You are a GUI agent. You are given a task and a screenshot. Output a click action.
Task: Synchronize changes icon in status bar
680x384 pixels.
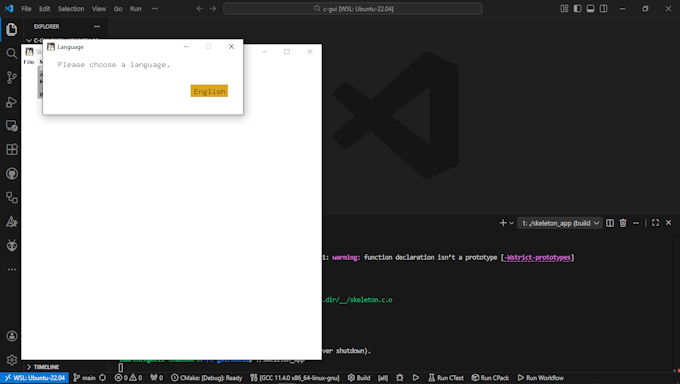(x=103, y=378)
